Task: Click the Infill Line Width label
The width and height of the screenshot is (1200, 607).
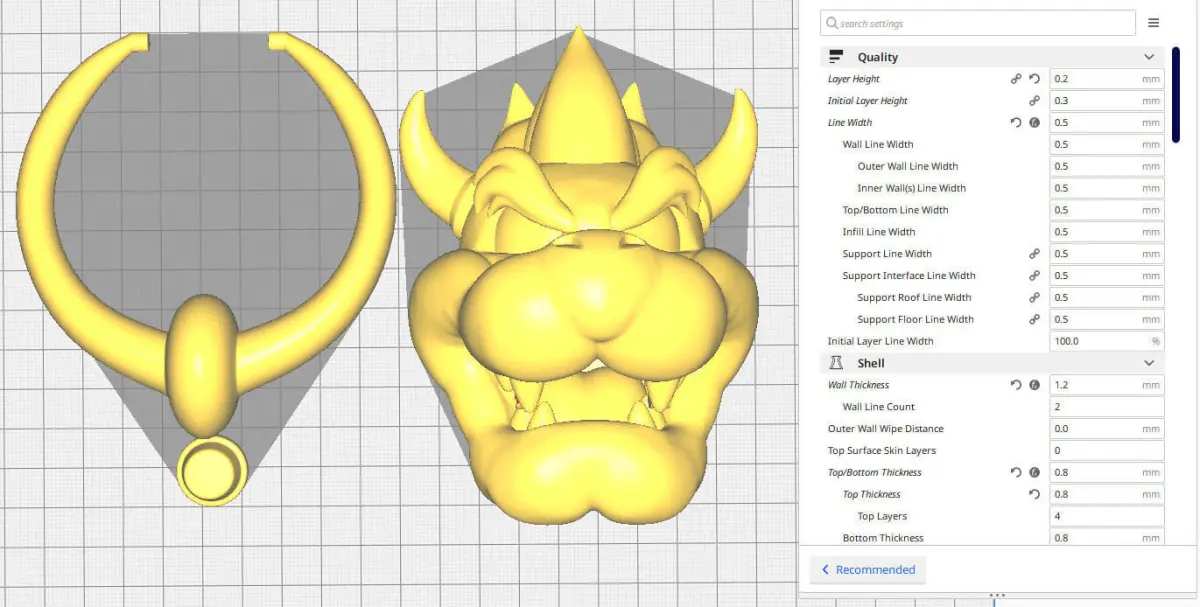Action: [879, 232]
